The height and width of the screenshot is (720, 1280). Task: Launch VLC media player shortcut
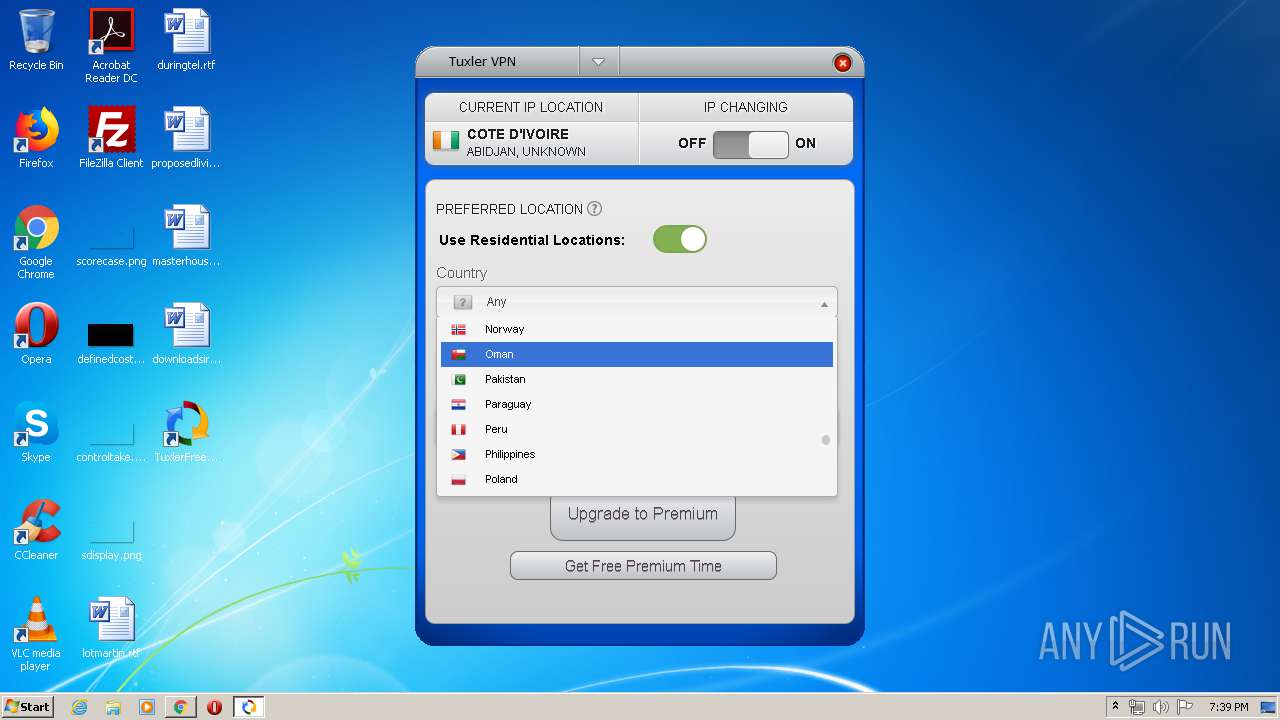(x=36, y=634)
